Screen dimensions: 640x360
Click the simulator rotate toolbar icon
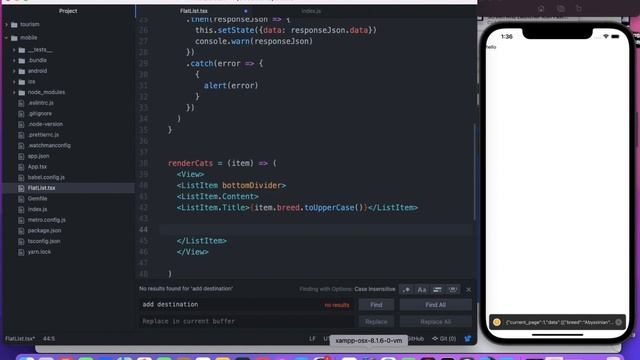tap(579, 9)
